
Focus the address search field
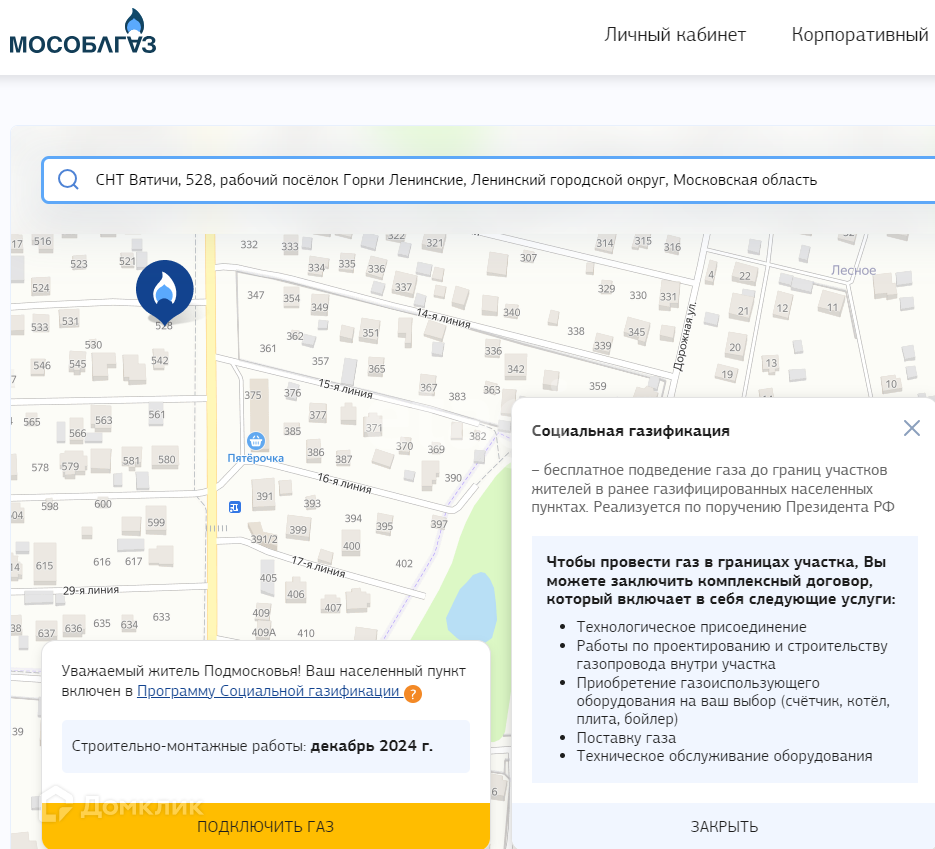pyautogui.click(x=489, y=180)
